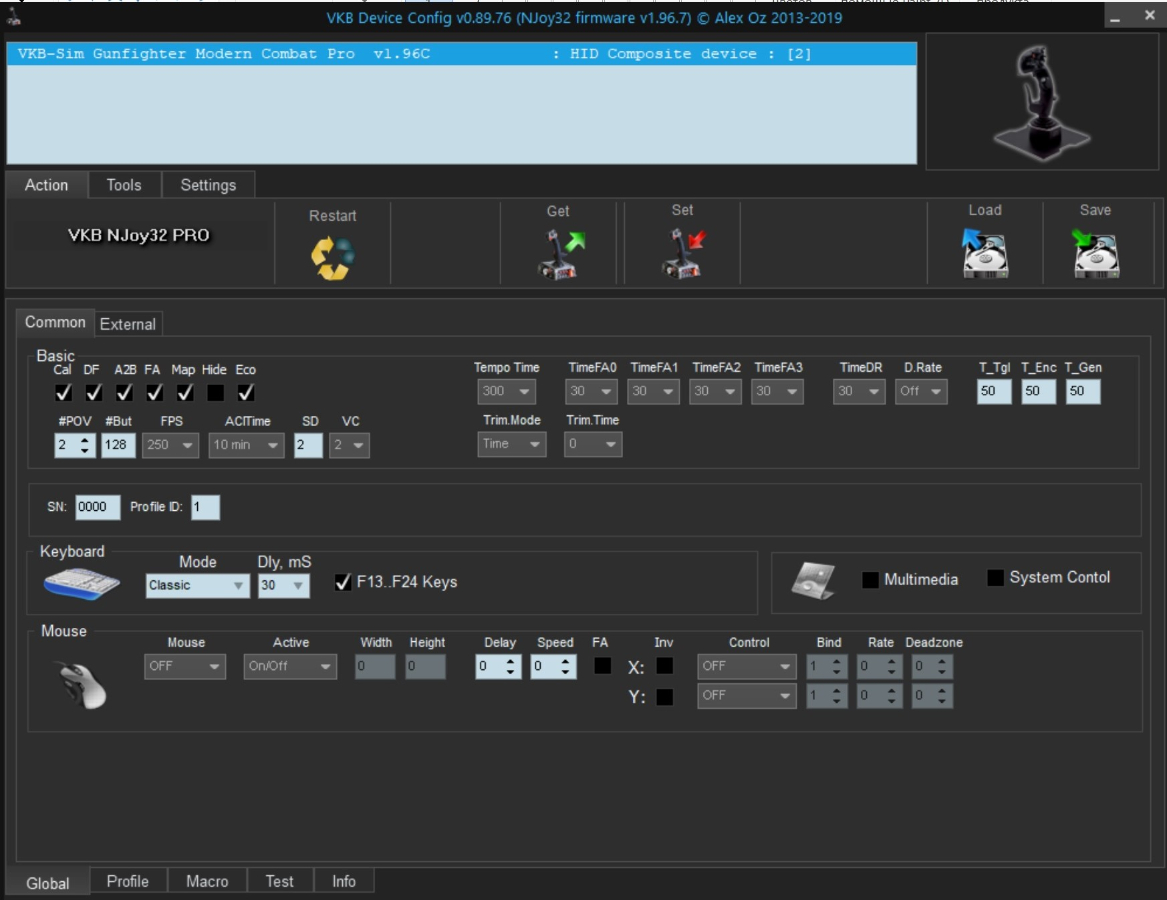Open the Profile bottom tab
This screenshot has width=1167, height=900.
pyautogui.click(x=128, y=881)
